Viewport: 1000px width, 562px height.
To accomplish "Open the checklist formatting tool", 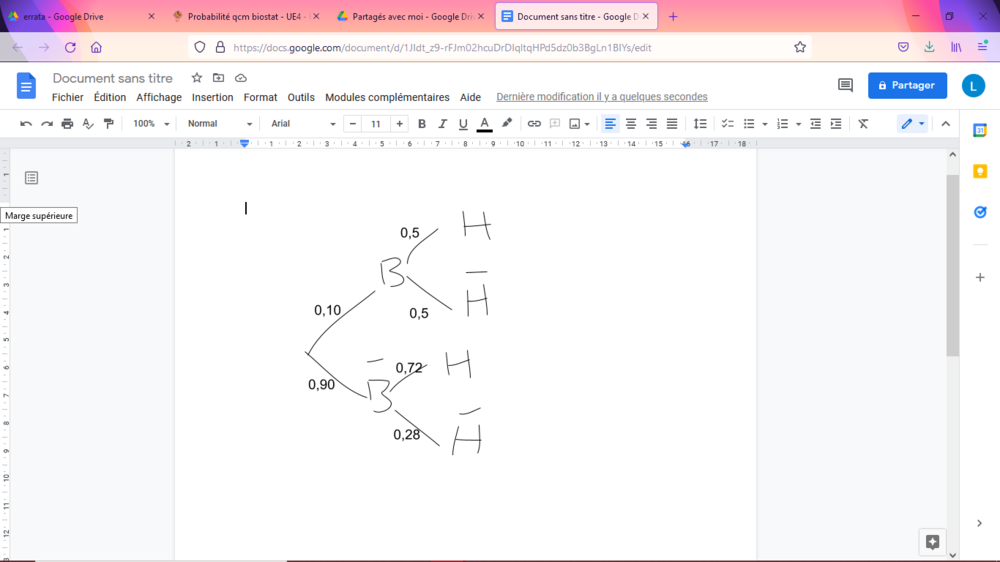I will point(728,124).
